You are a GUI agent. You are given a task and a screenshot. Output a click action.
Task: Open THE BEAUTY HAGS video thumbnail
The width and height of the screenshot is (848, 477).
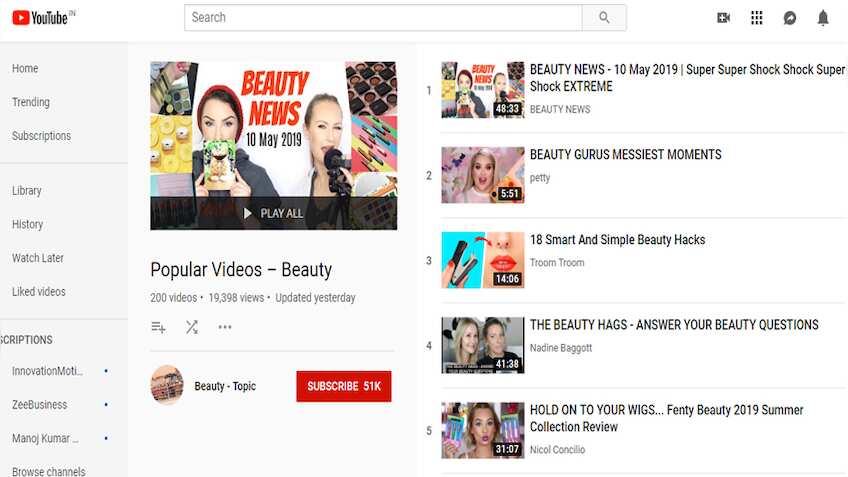coord(483,345)
